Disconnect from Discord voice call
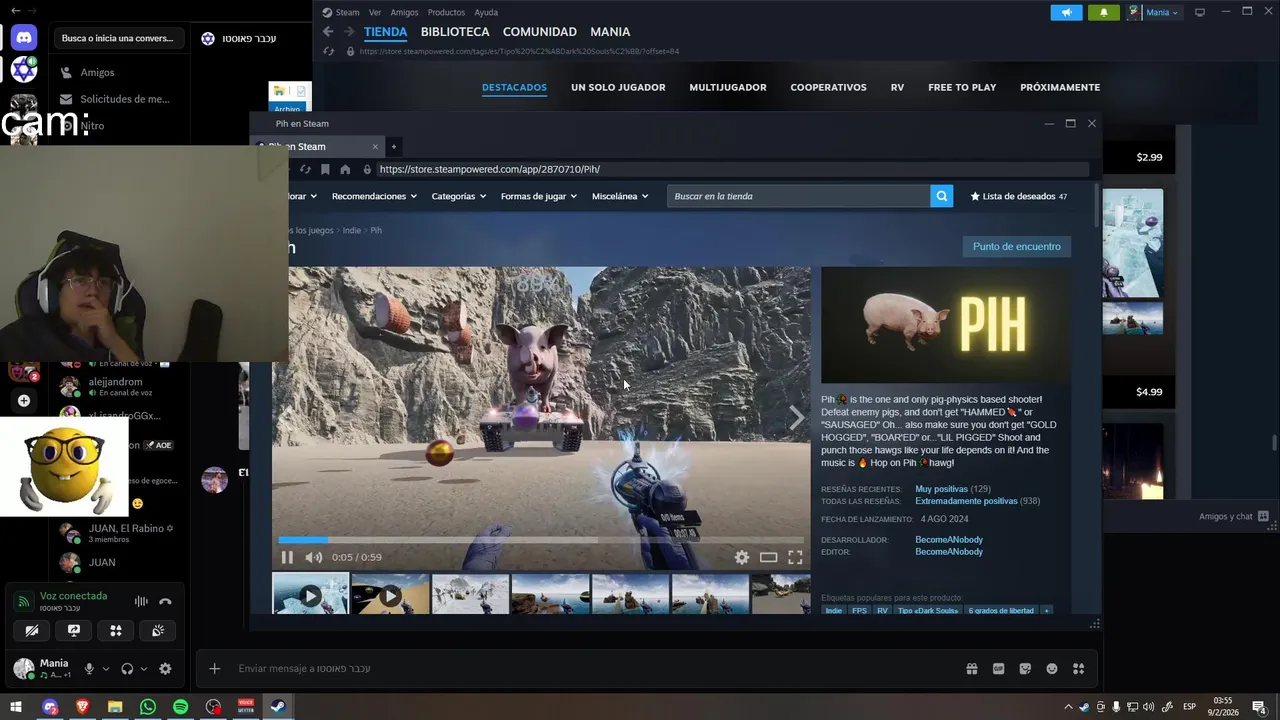This screenshot has height=720, width=1280. pos(165,601)
